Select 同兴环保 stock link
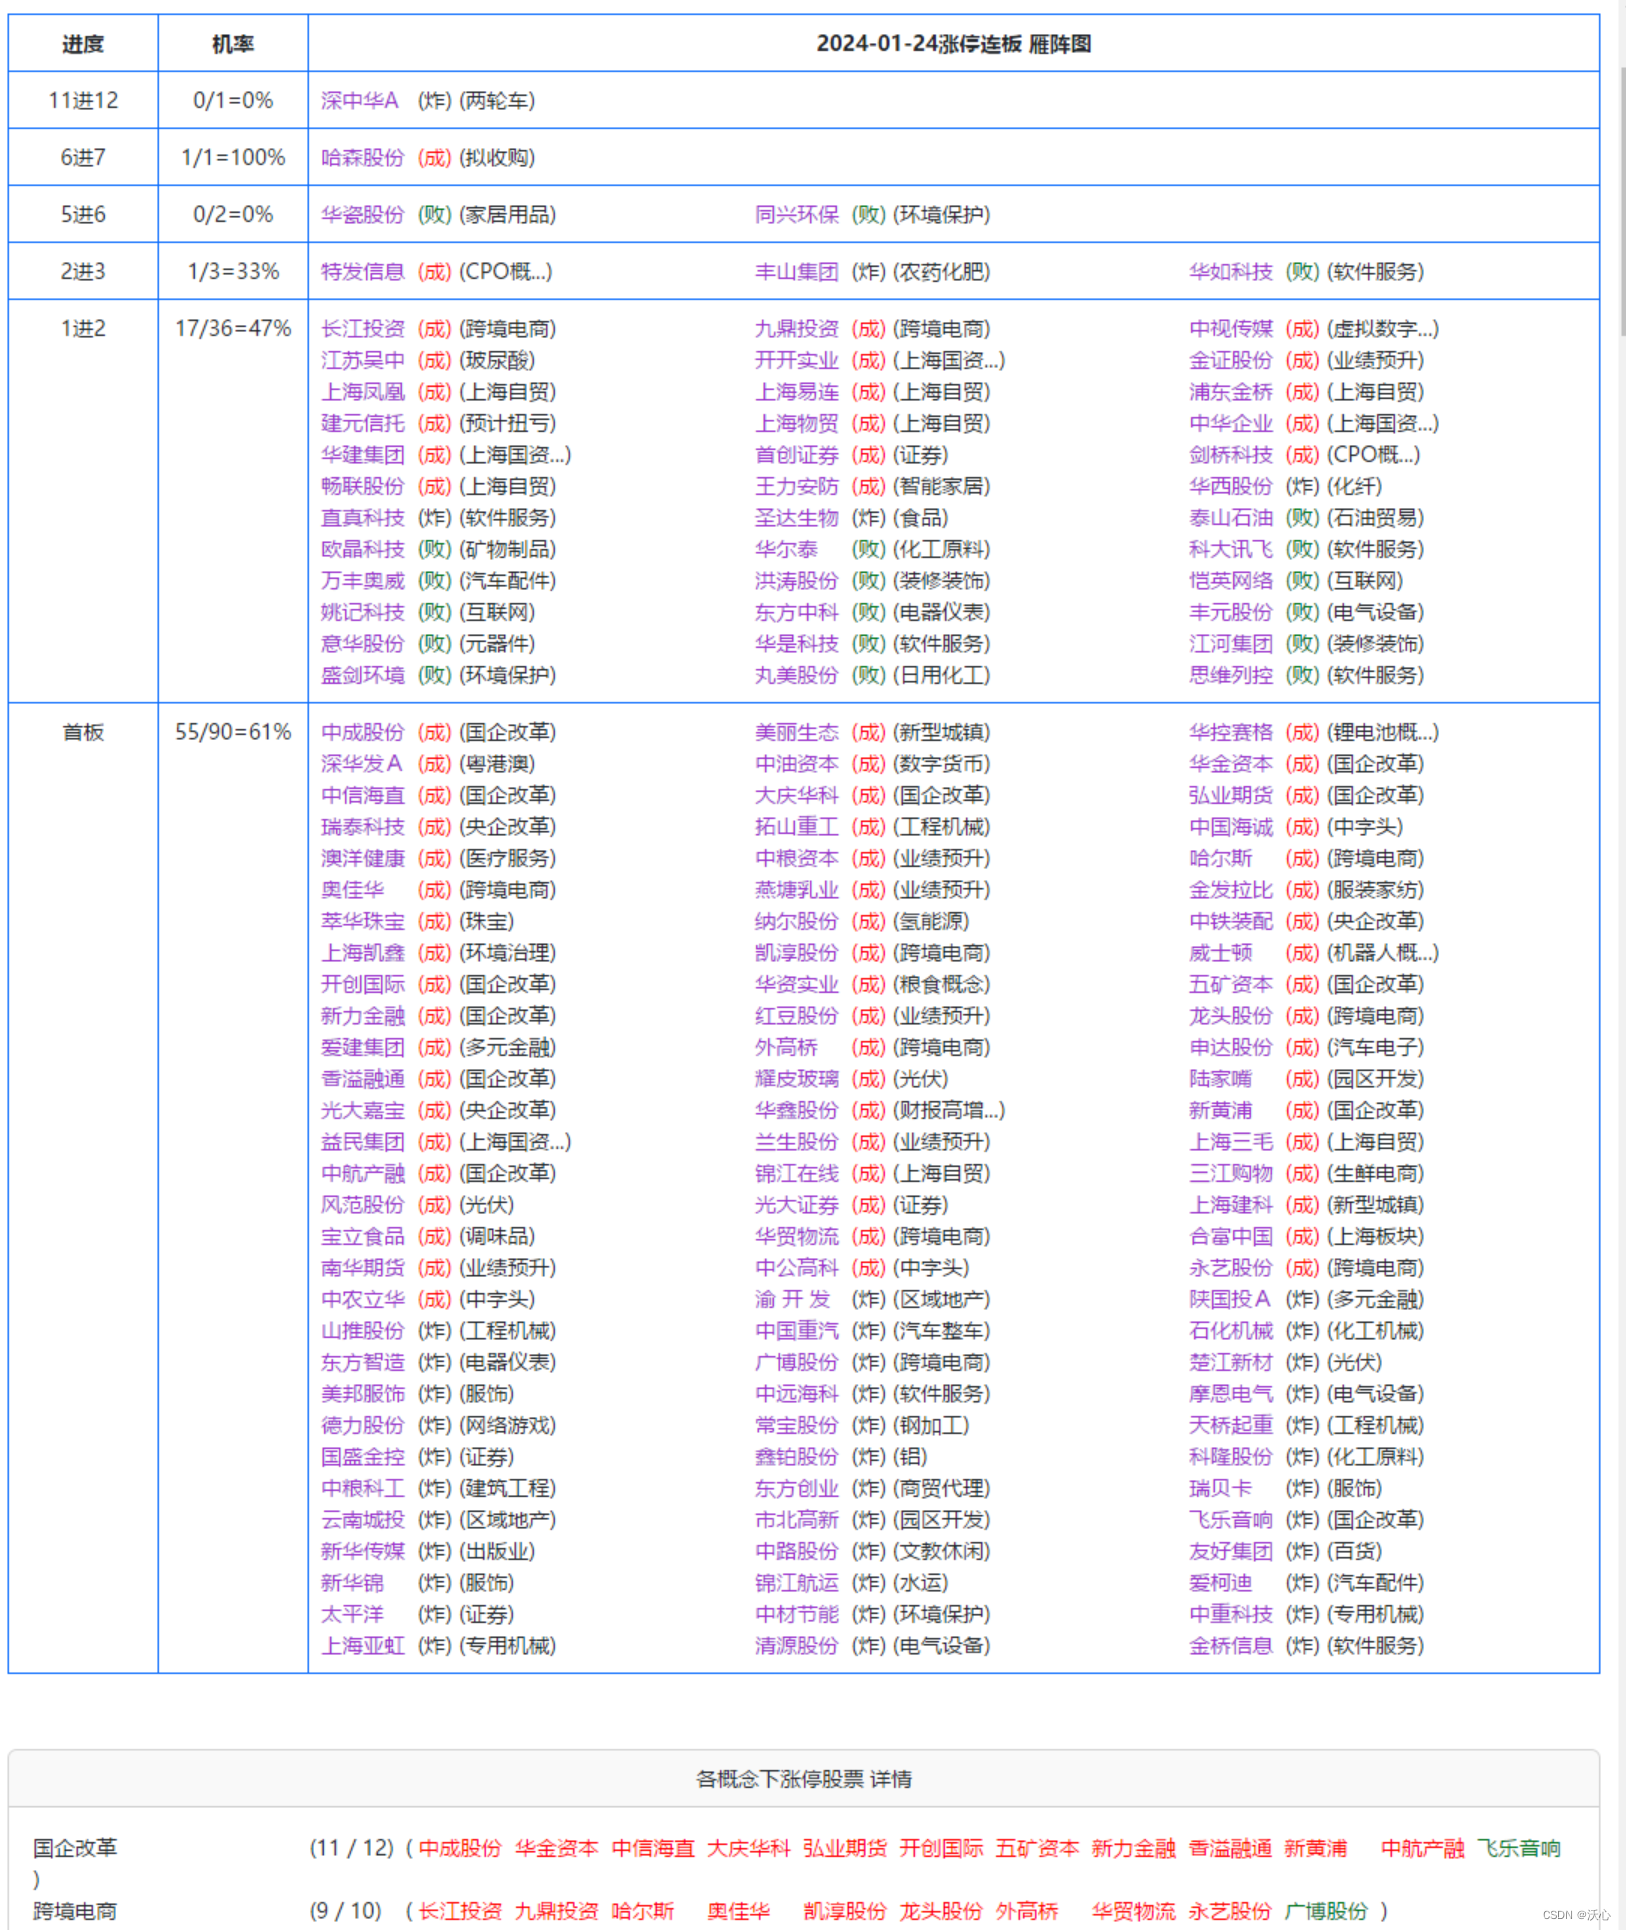 [x=796, y=215]
